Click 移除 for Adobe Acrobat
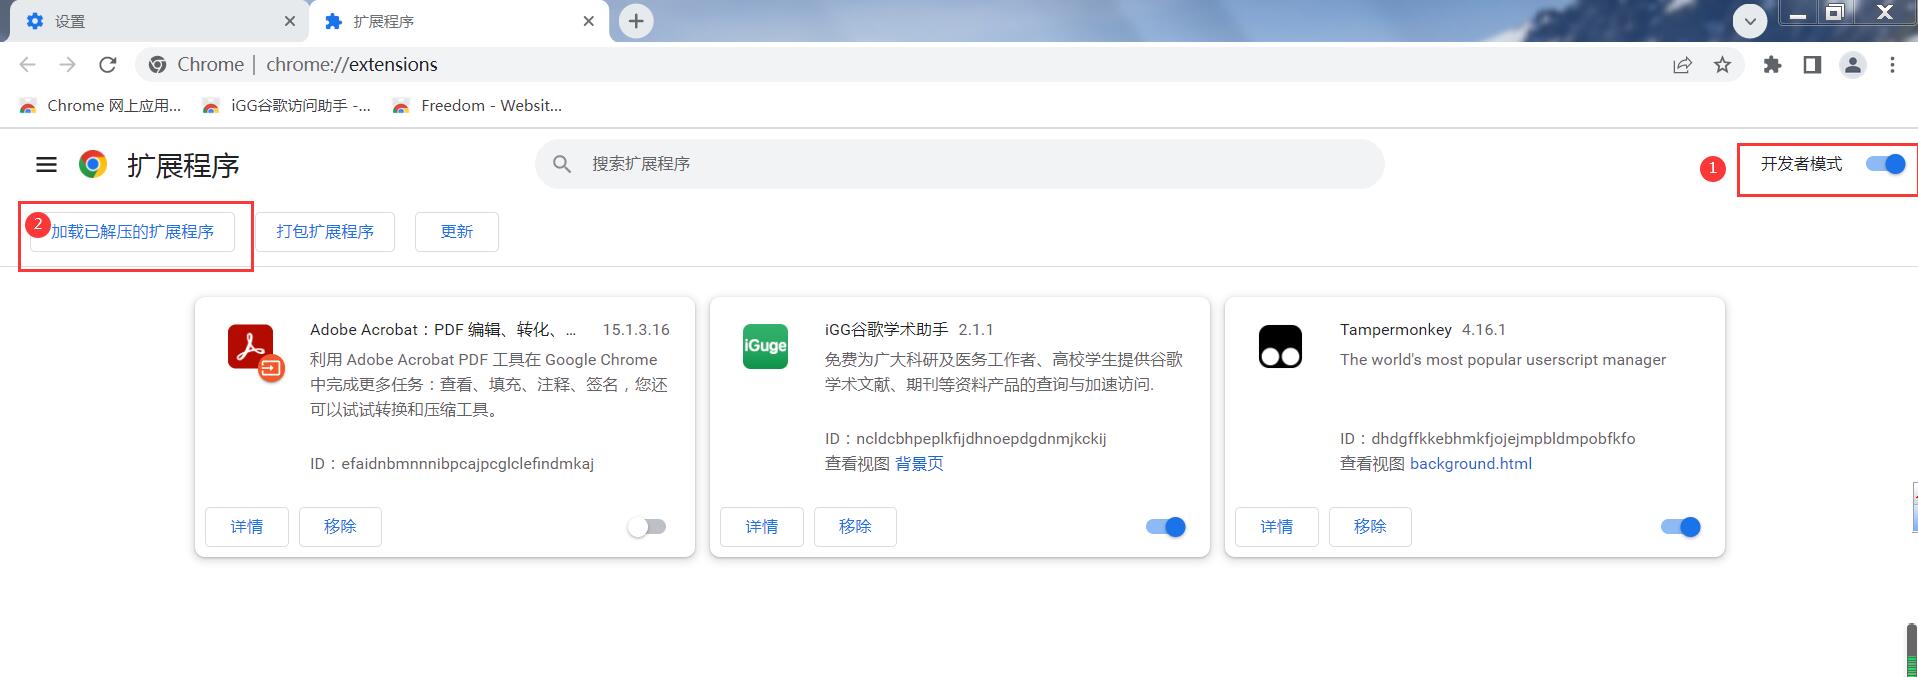This screenshot has height=677, width=1918. coord(340,527)
